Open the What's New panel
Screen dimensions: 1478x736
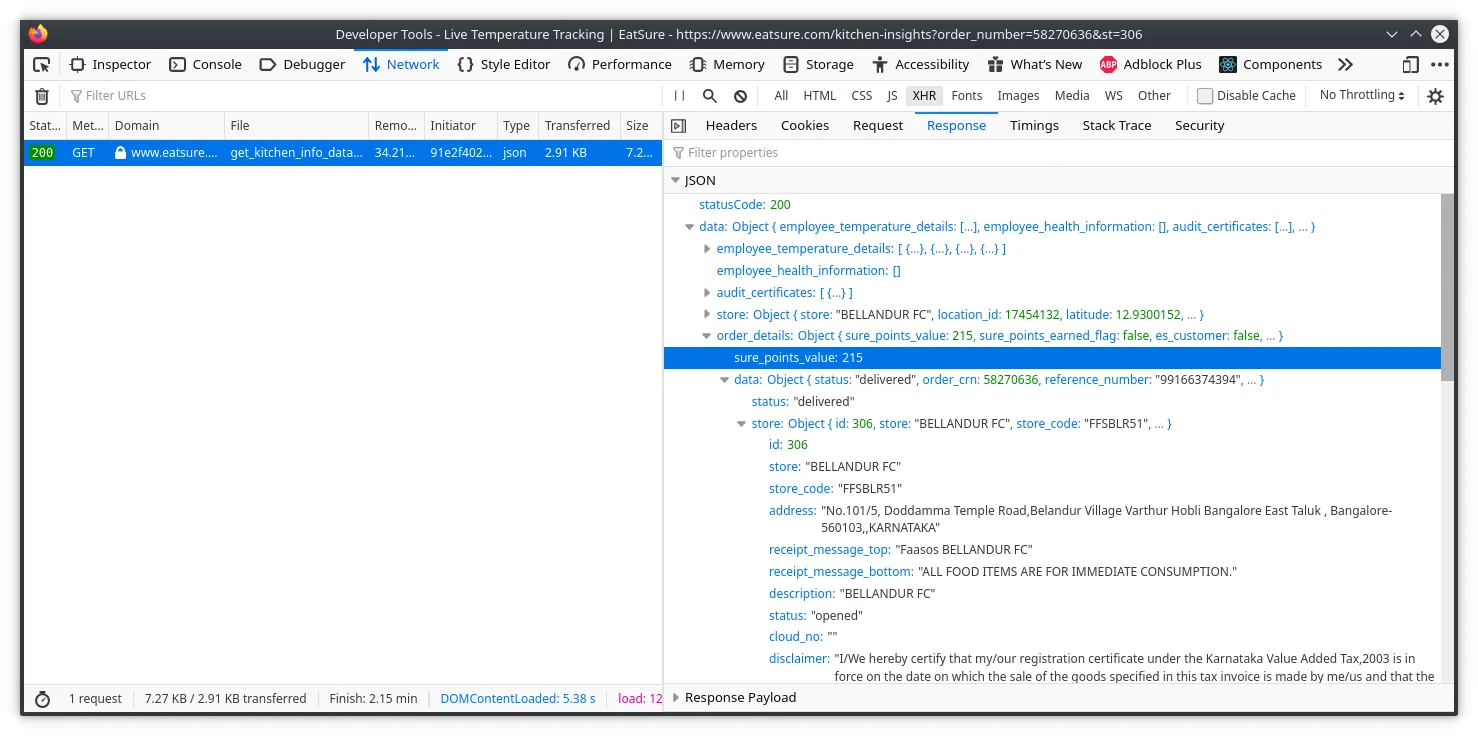[x=1034, y=65]
